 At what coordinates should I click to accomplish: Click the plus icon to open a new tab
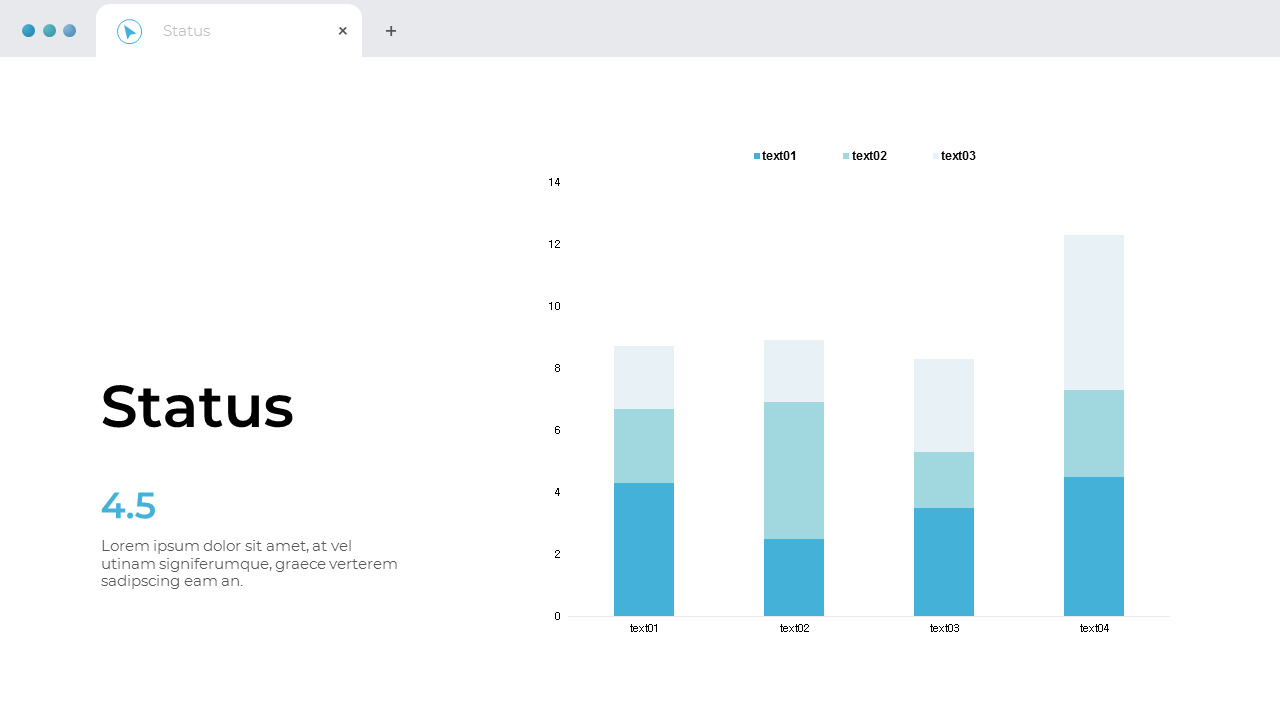click(391, 31)
